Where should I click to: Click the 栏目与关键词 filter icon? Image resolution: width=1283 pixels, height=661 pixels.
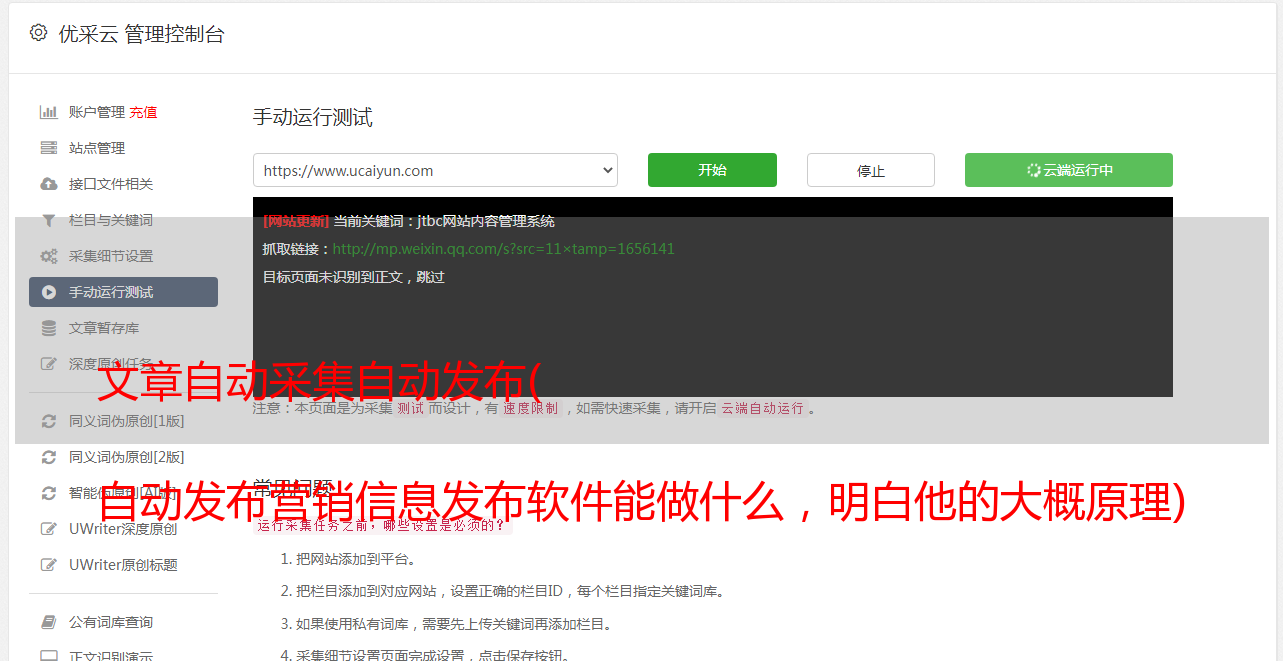tap(48, 220)
